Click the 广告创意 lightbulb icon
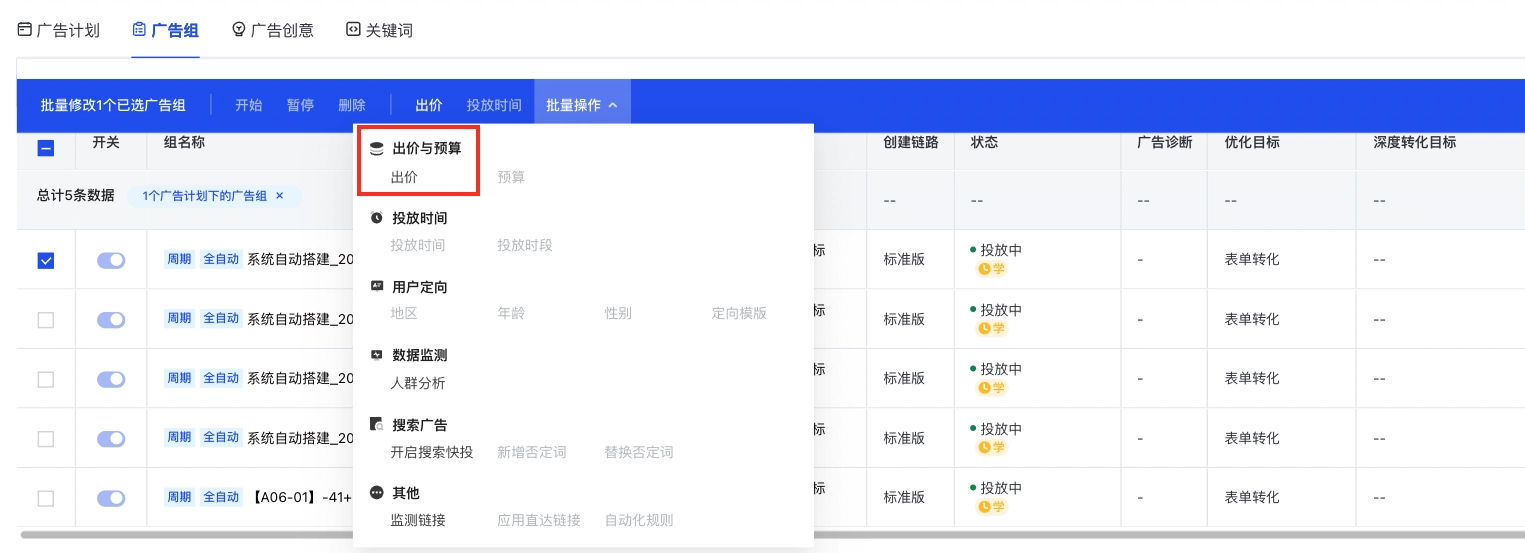The width and height of the screenshot is (1525, 553). [239, 30]
